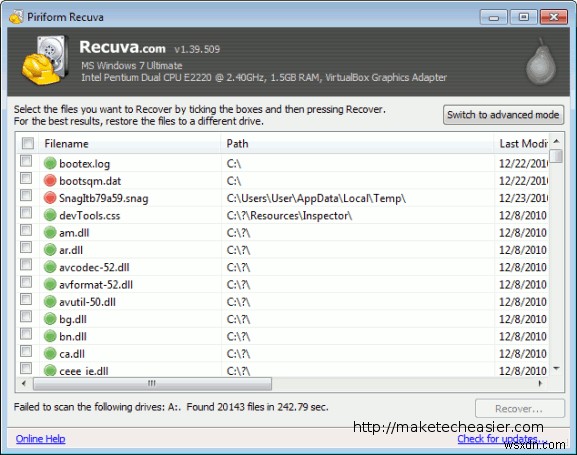Click the green status dot beside avformat-52.dll
This screenshot has height=455, width=577.
pyautogui.click(x=50, y=284)
